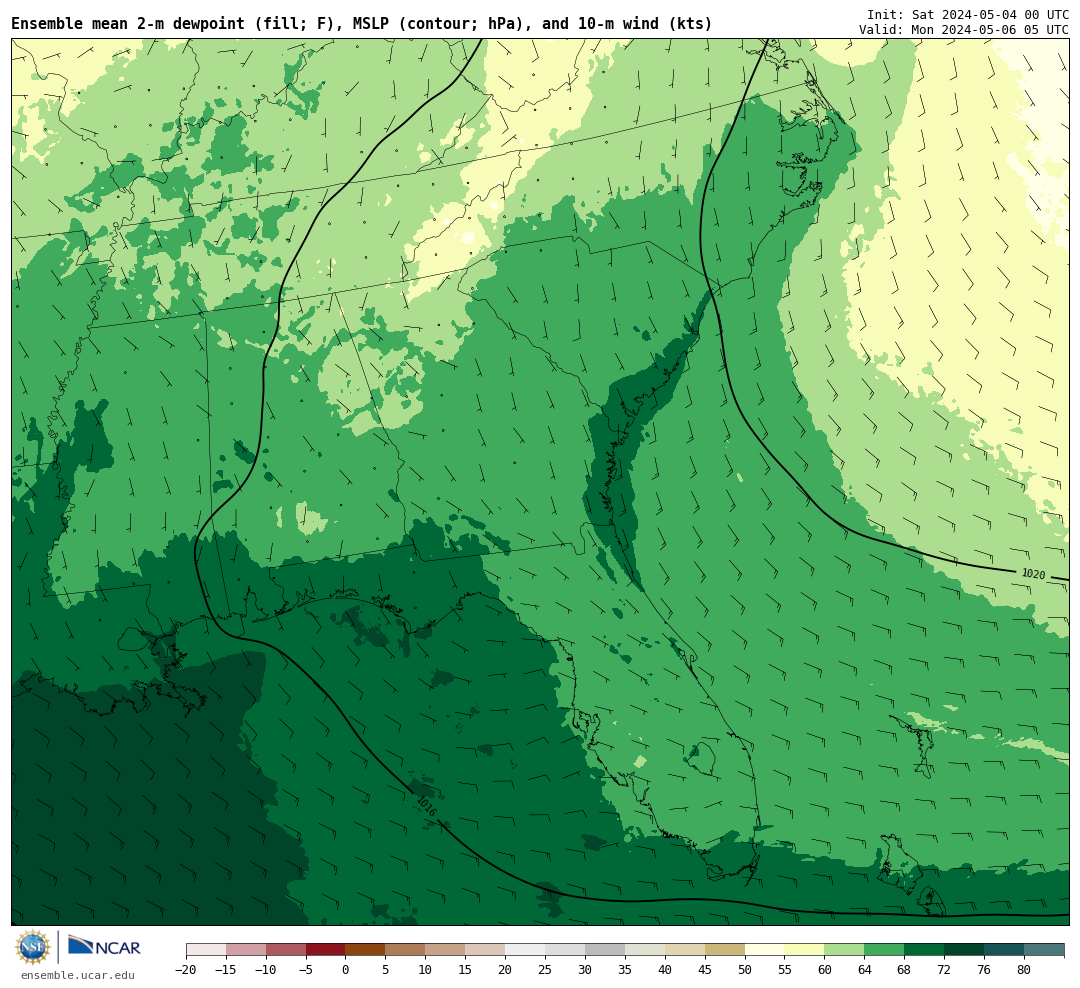Click the grey swatch between 25 and 30

(565, 950)
